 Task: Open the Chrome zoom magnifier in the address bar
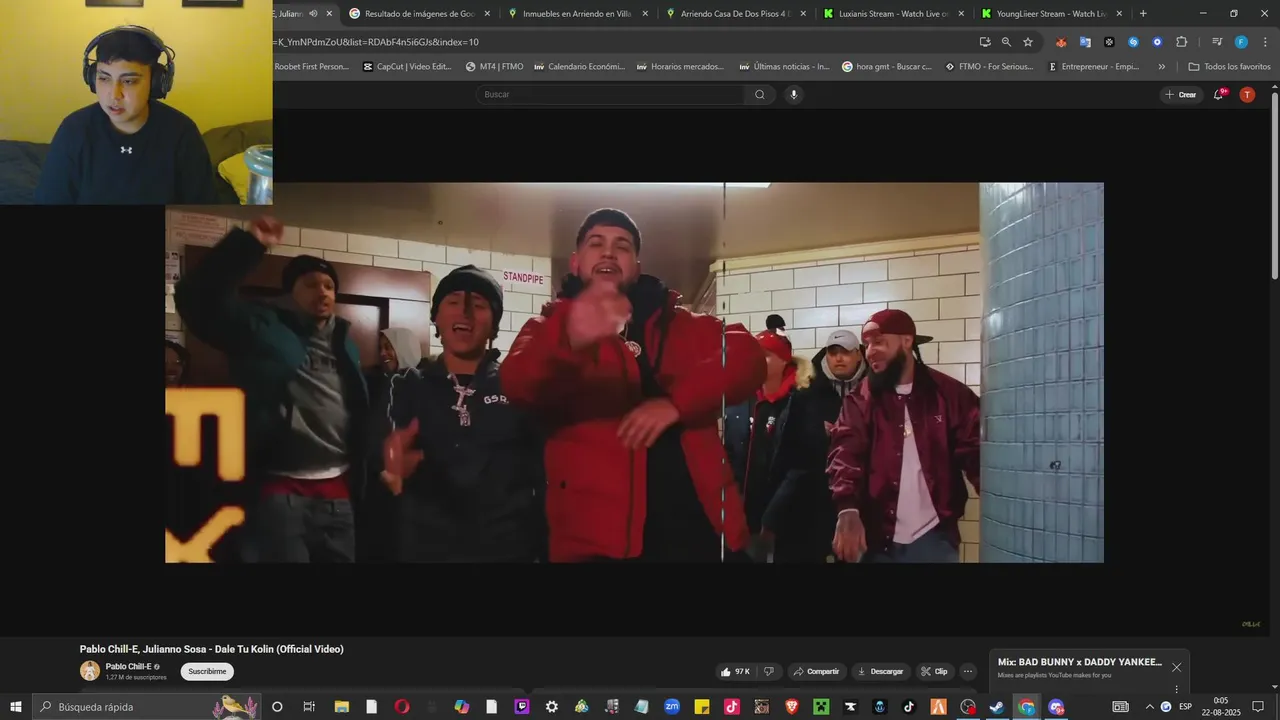coord(1006,42)
